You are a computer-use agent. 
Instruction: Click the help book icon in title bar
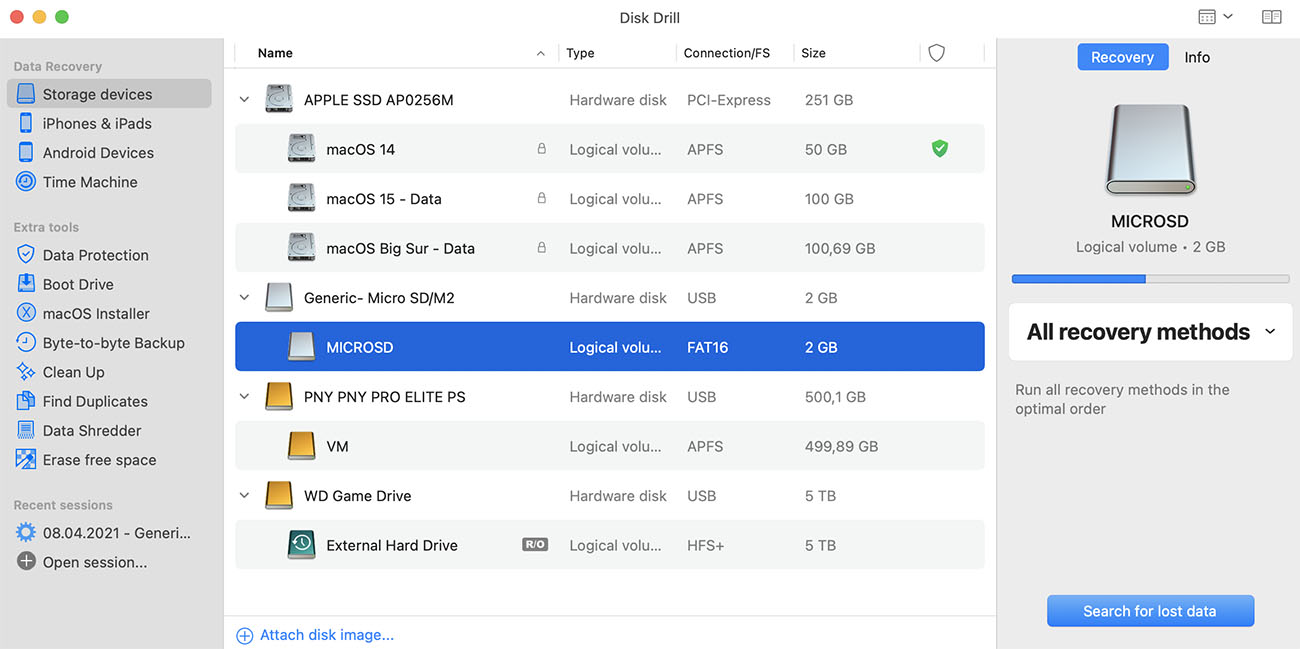[1271, 17]
